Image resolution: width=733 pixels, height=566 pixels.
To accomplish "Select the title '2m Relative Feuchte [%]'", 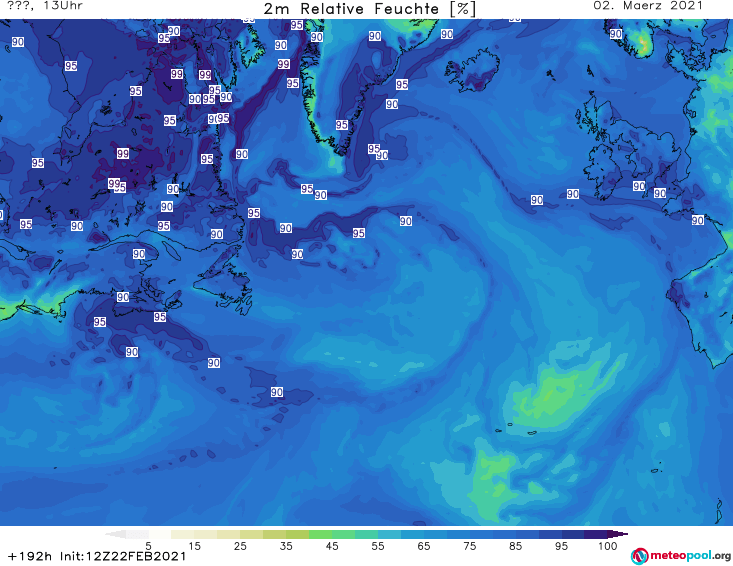I will 370,9.
